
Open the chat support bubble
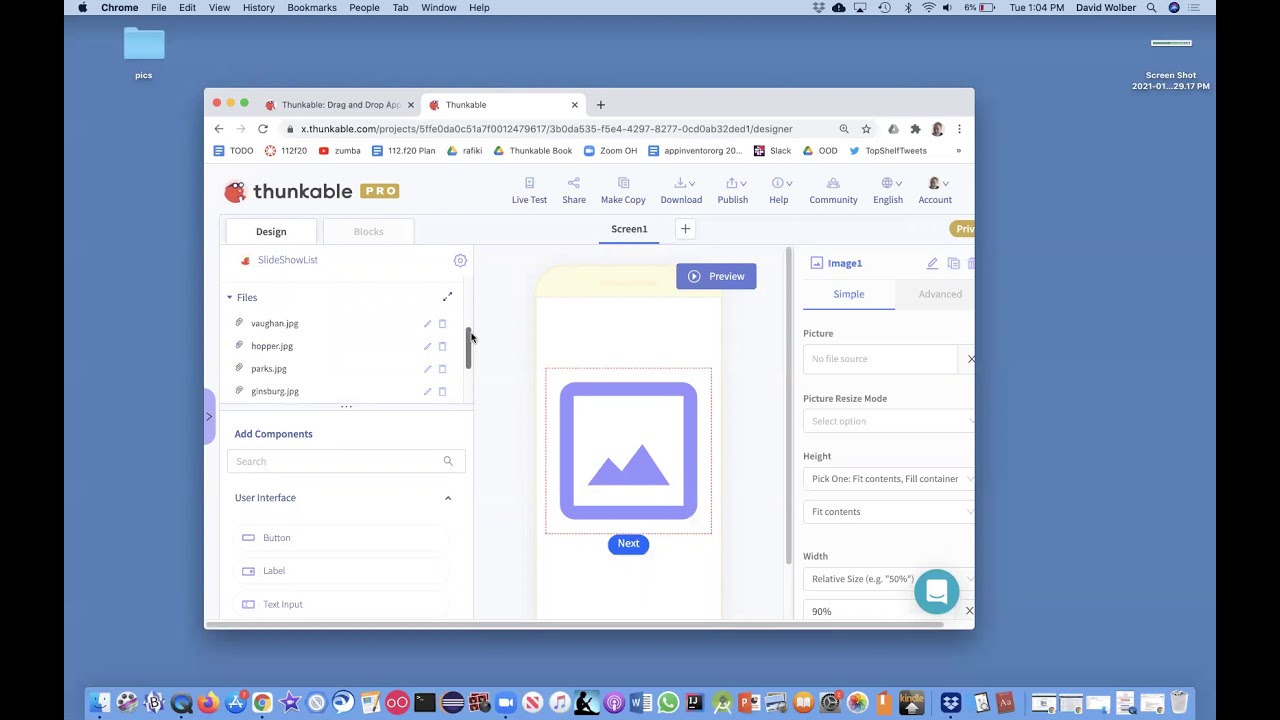coord(936,592)
